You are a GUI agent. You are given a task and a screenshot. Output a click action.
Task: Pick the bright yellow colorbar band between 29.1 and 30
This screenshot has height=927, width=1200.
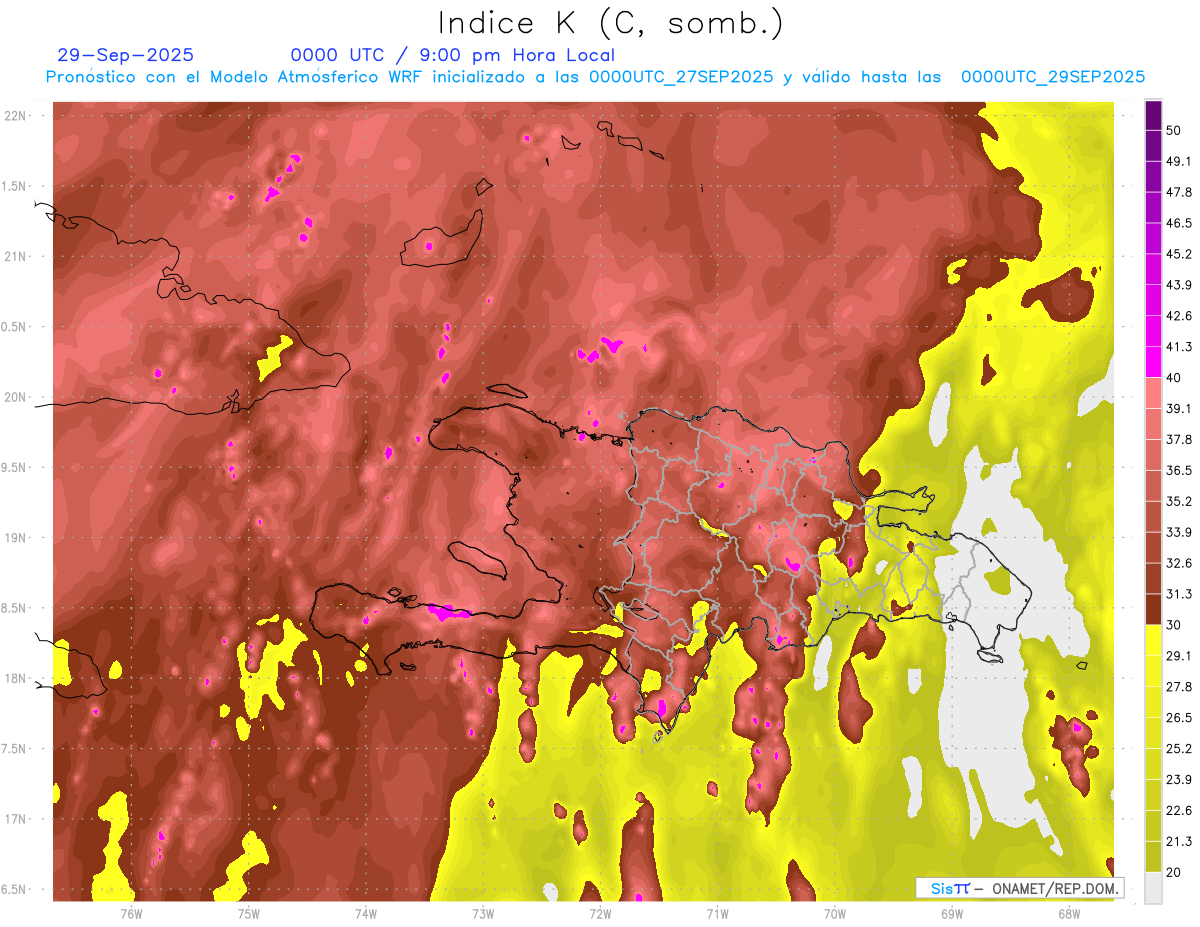point(1153,640)
